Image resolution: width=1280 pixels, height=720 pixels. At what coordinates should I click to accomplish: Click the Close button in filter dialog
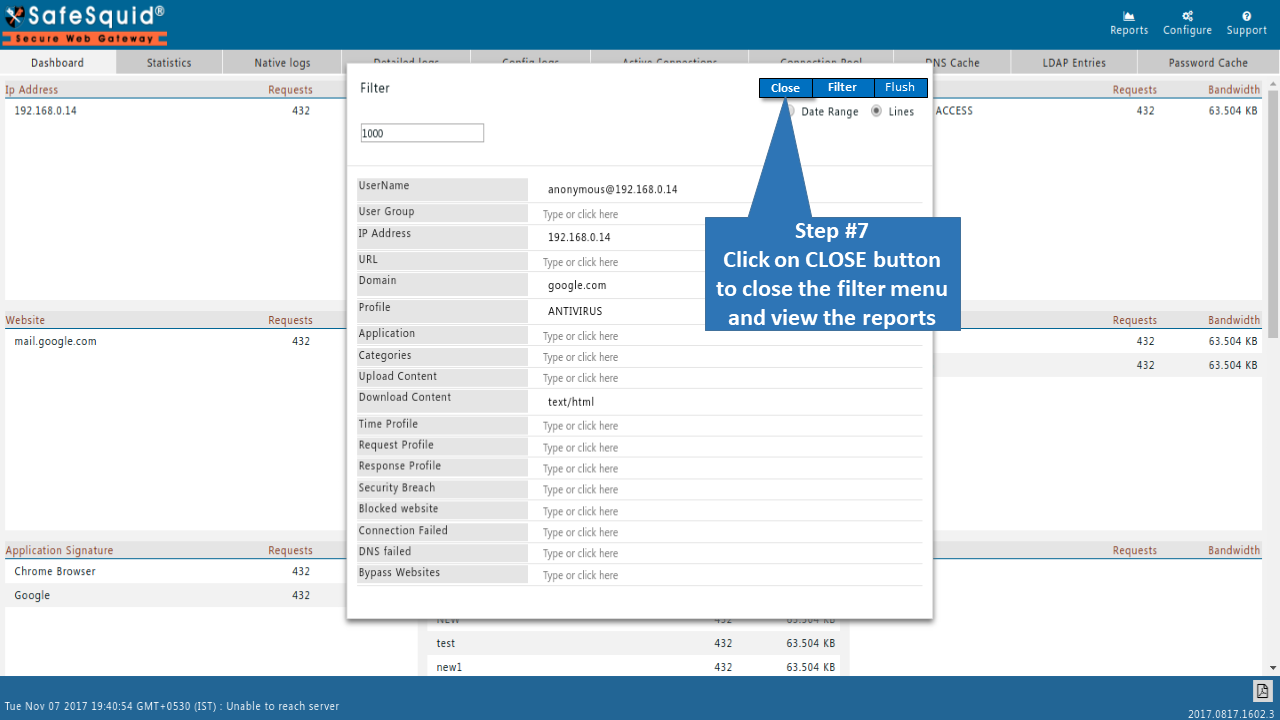pyautogui.click(x=785, y=88)
